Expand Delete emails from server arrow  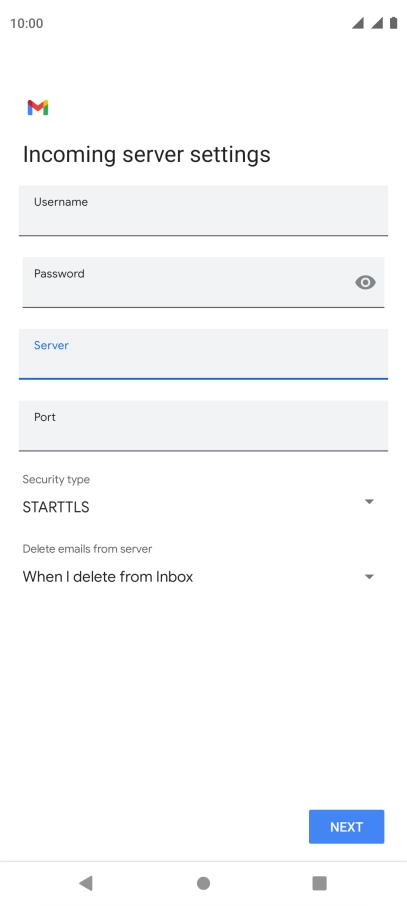[369, 577]
